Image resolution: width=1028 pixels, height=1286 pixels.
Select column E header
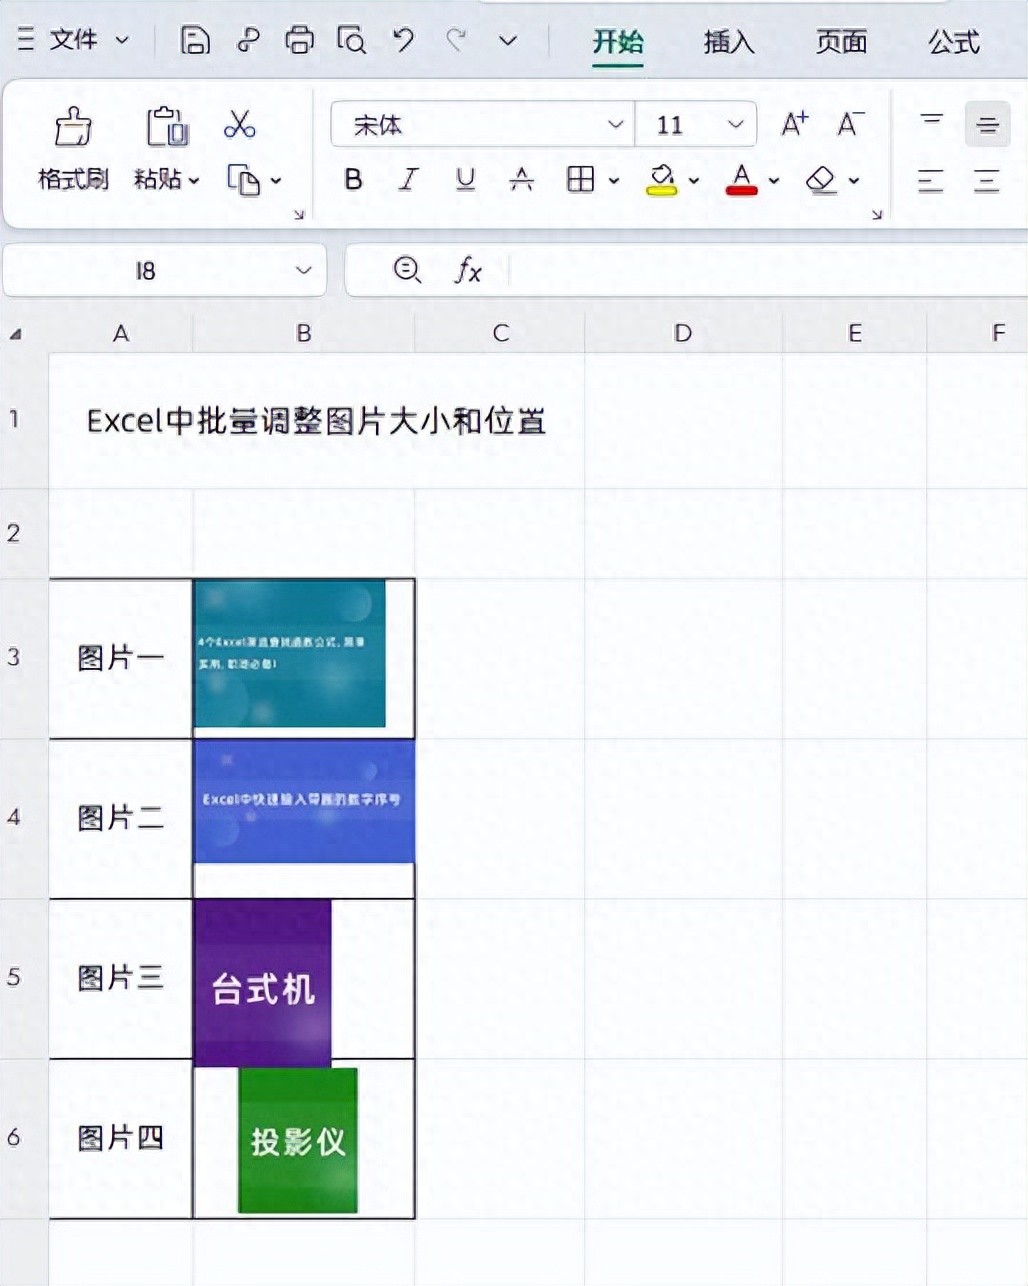[x=855, y=333]
